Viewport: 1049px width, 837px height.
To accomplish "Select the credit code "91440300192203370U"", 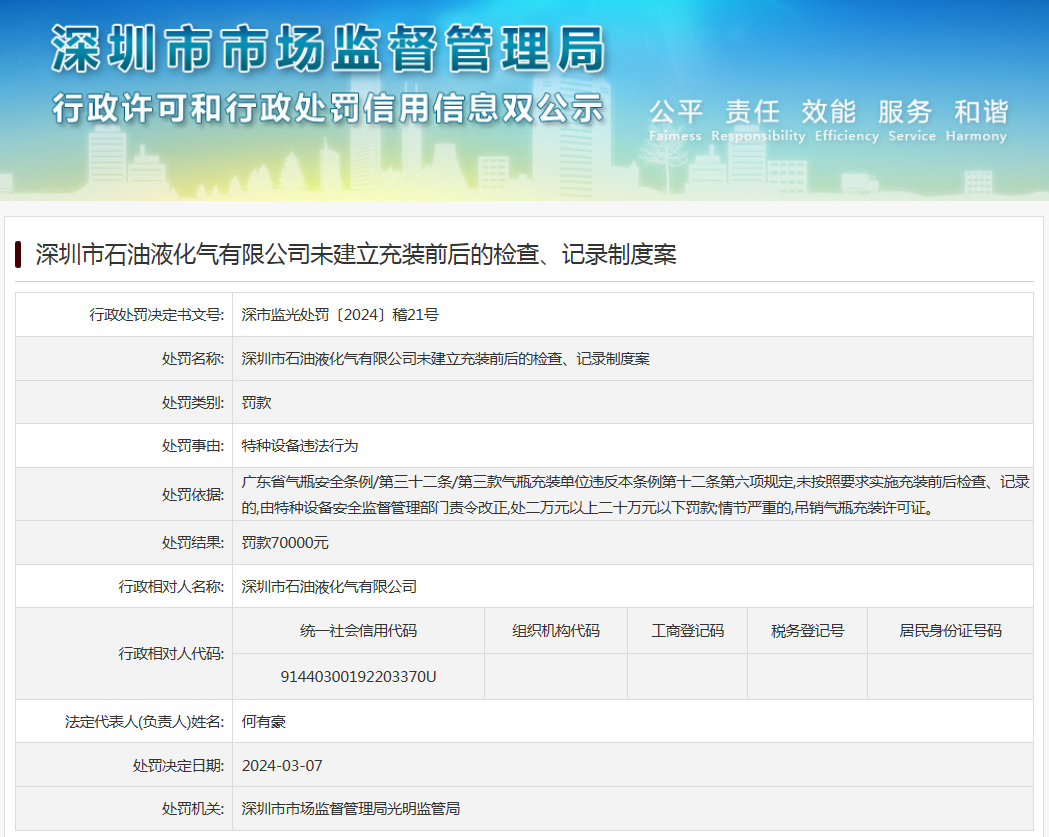I will [359, 676].
